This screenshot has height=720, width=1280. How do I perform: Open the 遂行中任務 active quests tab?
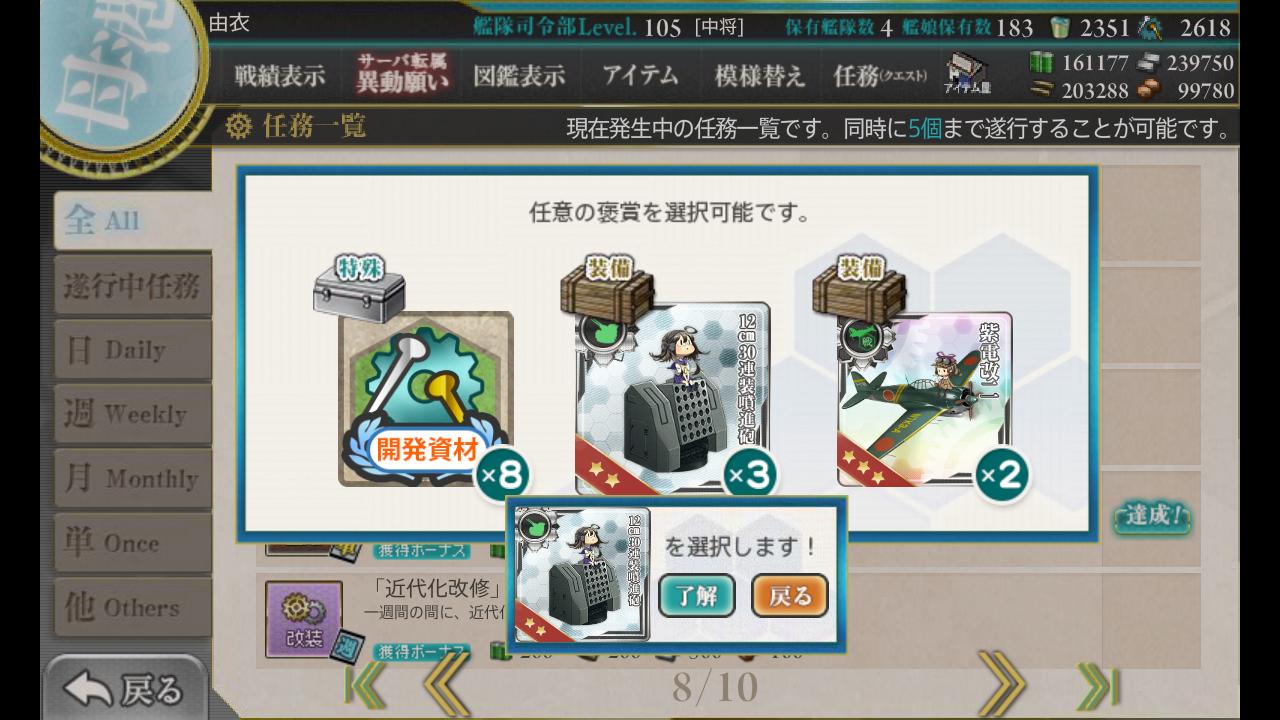click(x=133, y=286)
